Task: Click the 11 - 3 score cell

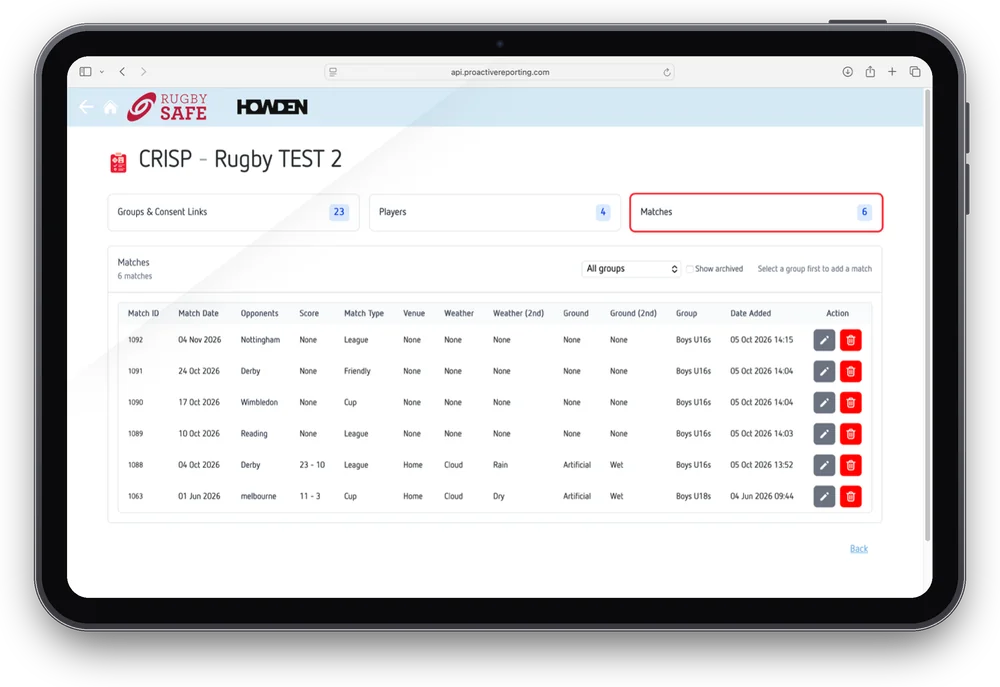Action: 310,496
